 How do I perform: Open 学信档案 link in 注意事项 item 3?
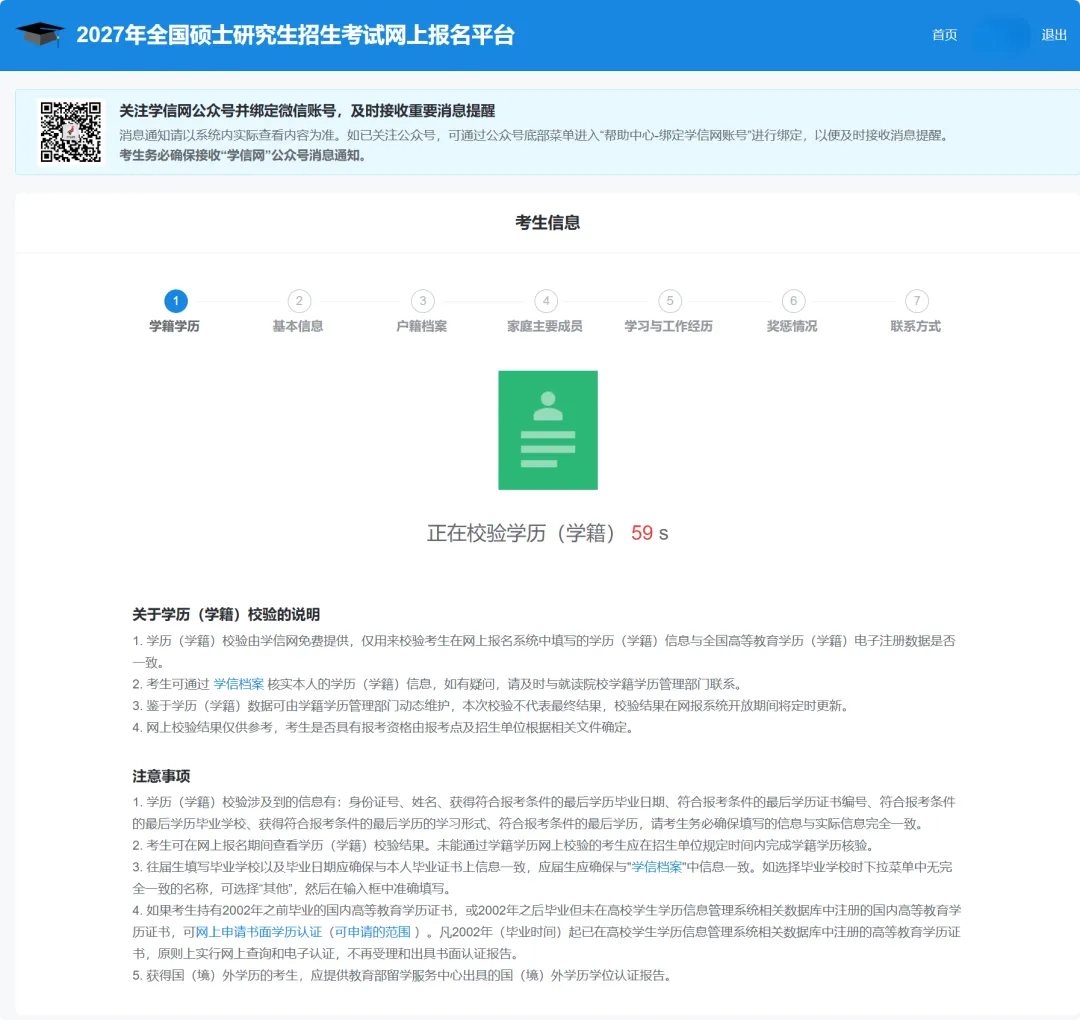tap(657, 867)
